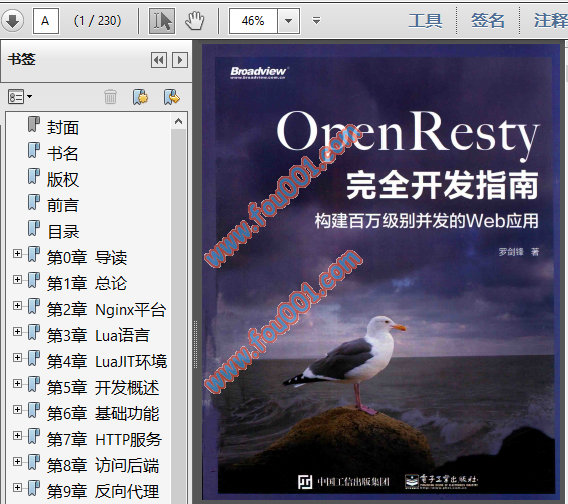Click the OpenResty book cover page

click(381, 272)
